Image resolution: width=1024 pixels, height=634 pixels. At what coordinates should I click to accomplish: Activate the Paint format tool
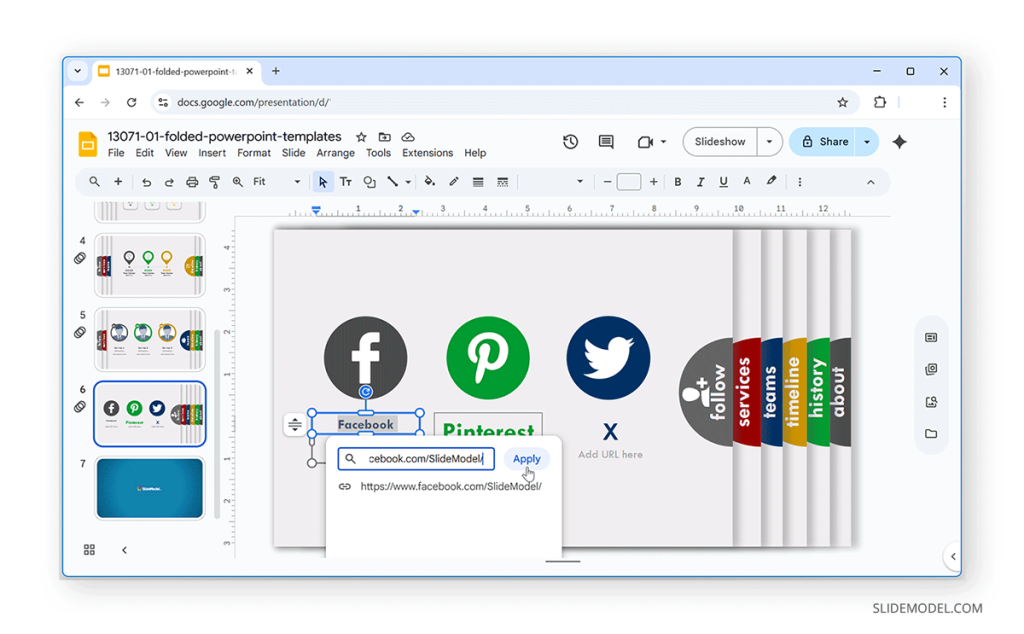pos(215,182)
